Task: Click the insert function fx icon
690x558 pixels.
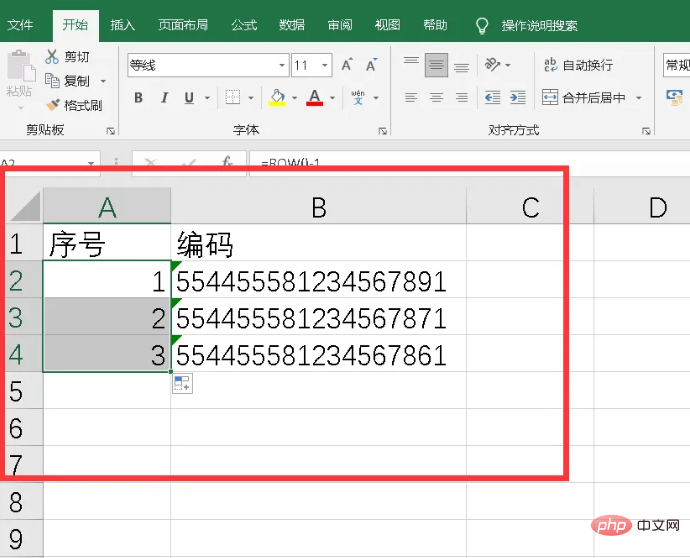Action: click(227, 162)
